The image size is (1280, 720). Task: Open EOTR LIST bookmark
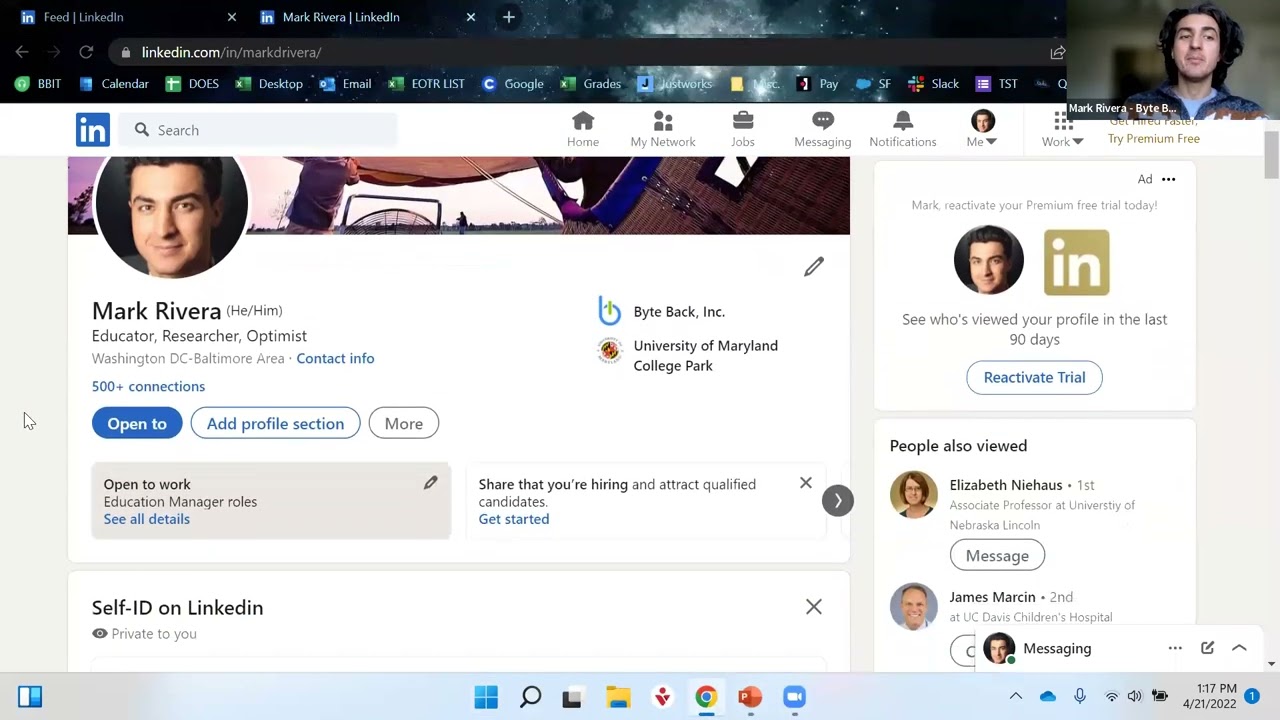(x=426, y=84)
